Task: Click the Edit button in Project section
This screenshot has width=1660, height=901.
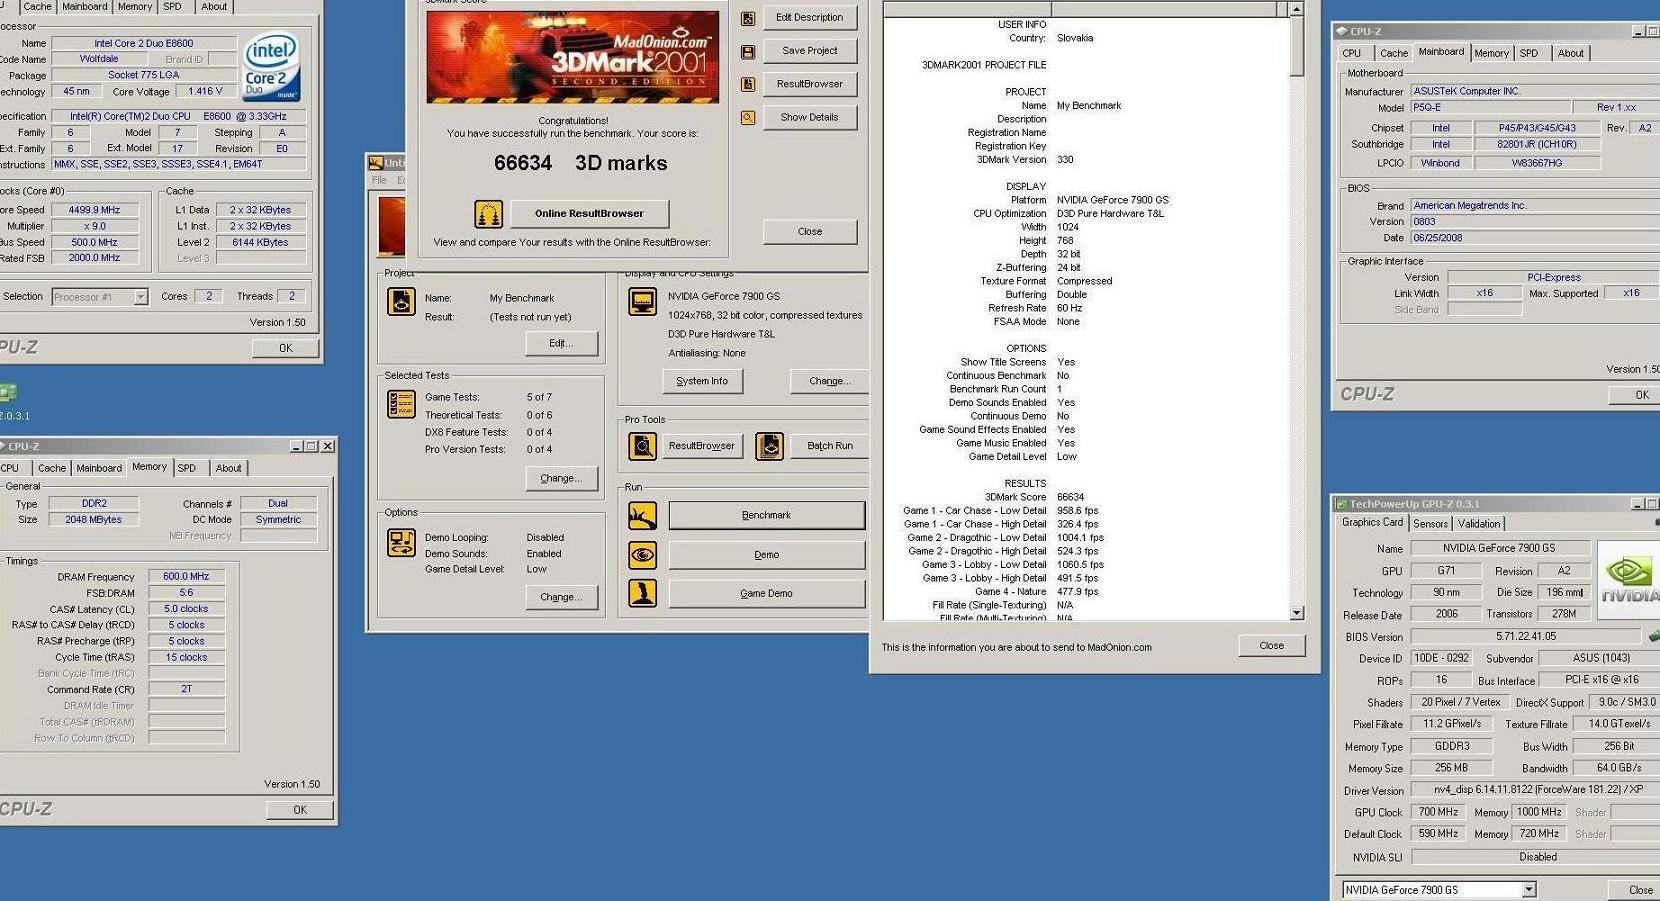Action: pos(560,343)
